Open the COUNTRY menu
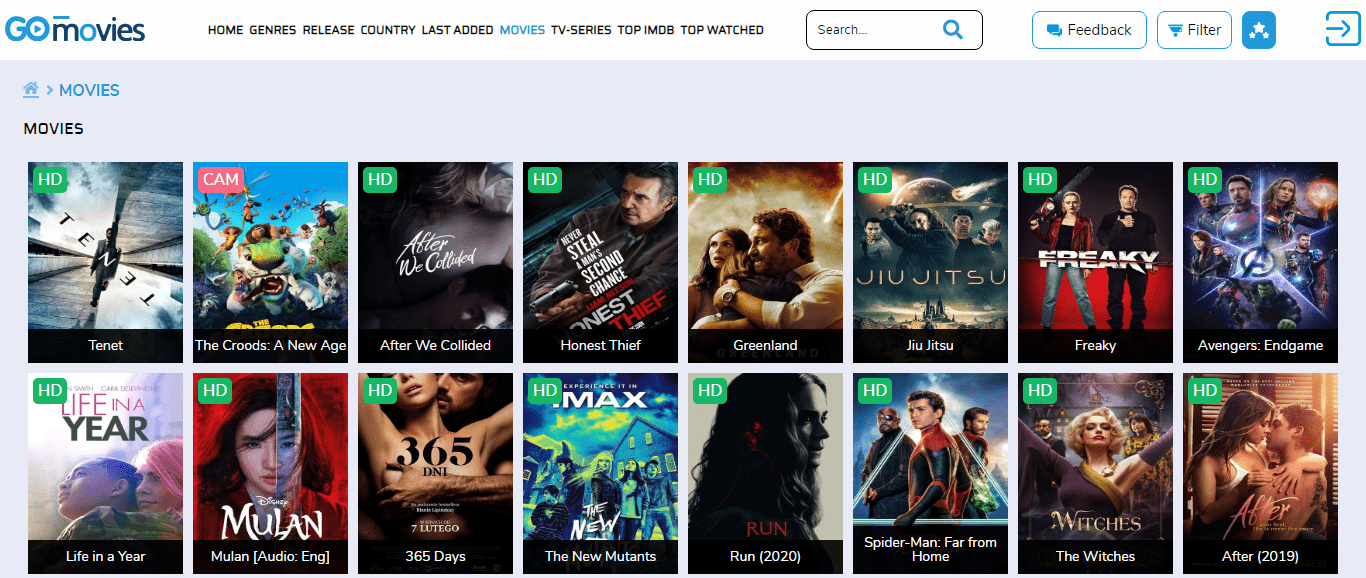 coord(388,30)
